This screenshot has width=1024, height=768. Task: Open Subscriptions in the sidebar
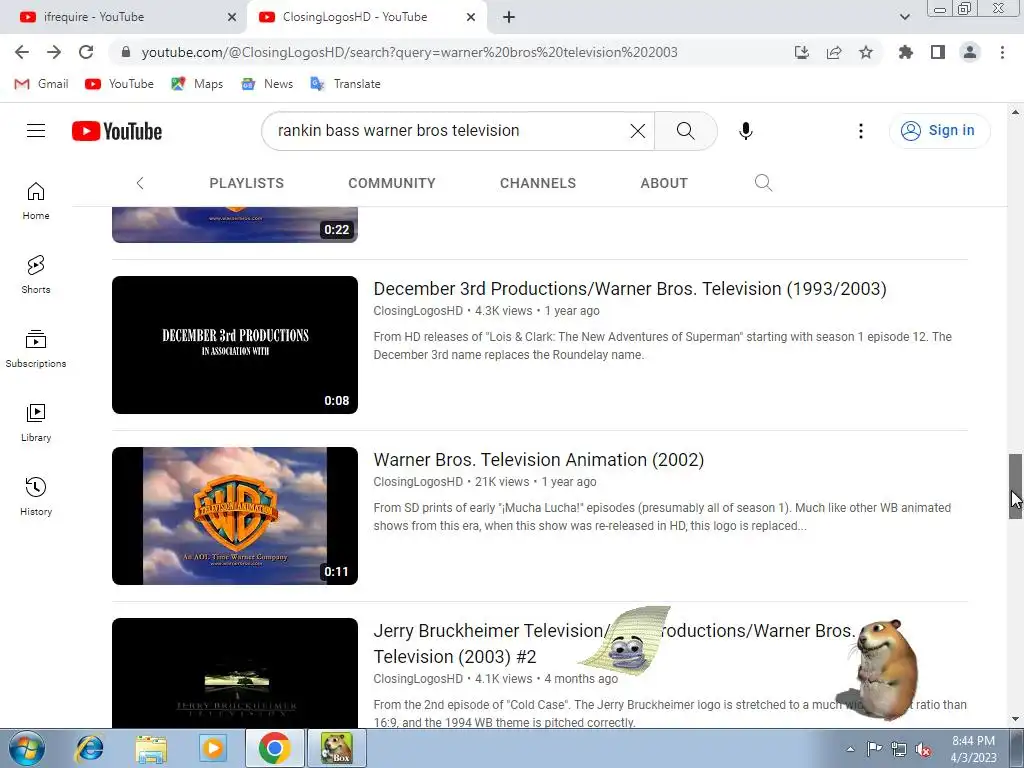pos(36,349)
